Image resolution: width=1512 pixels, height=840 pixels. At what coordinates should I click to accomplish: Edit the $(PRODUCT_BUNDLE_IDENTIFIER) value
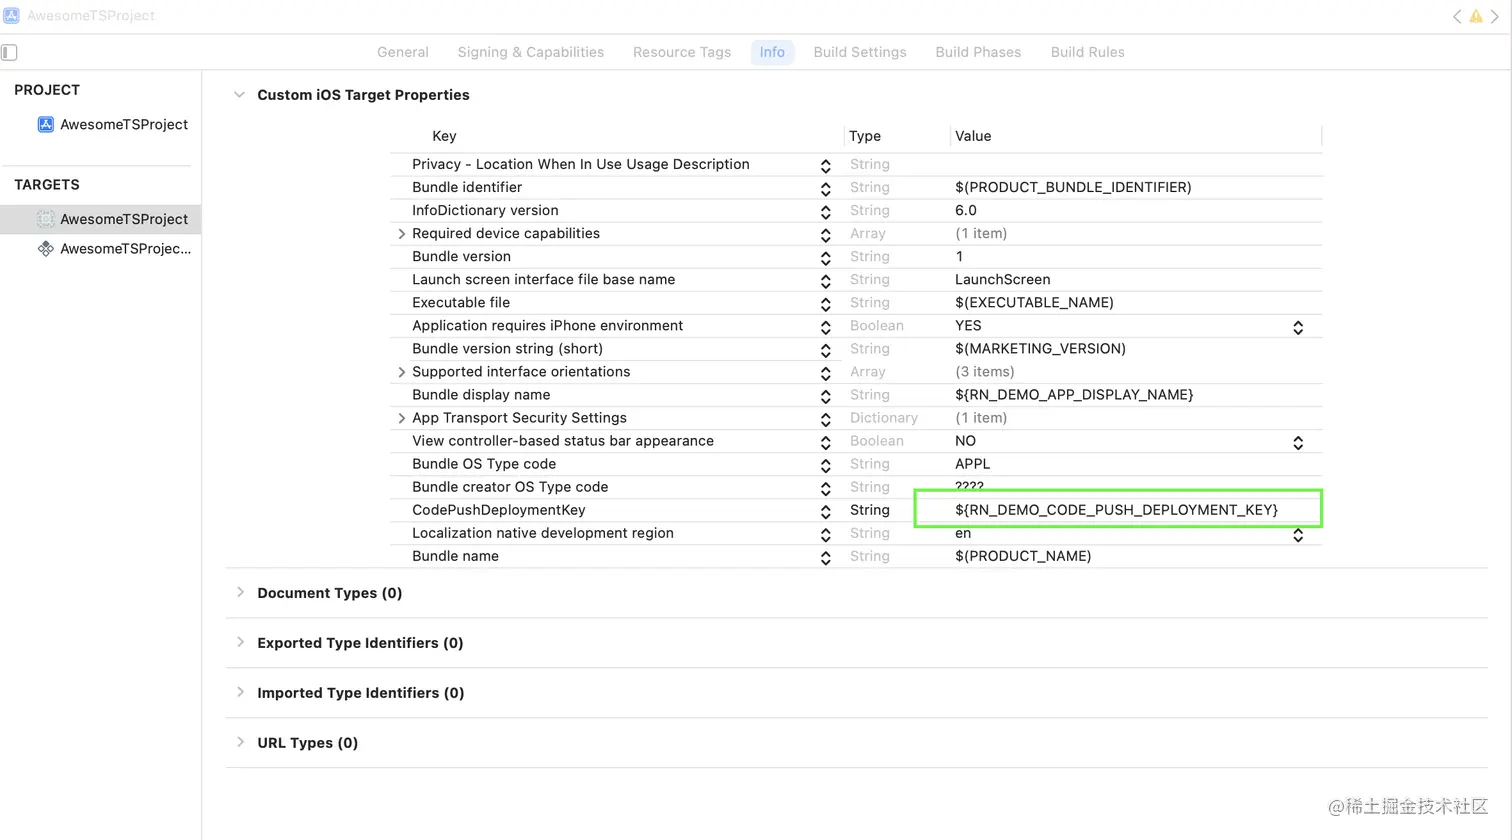(x=1073, y=187)
